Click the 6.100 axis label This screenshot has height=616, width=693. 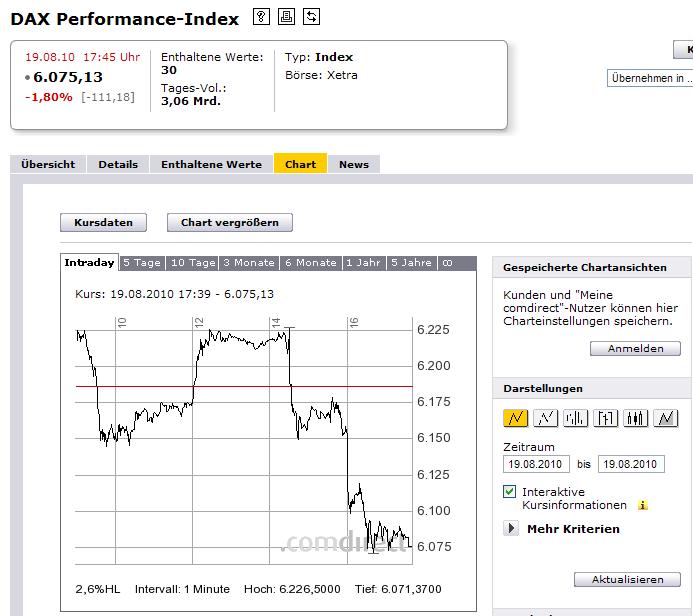(434, 511)
